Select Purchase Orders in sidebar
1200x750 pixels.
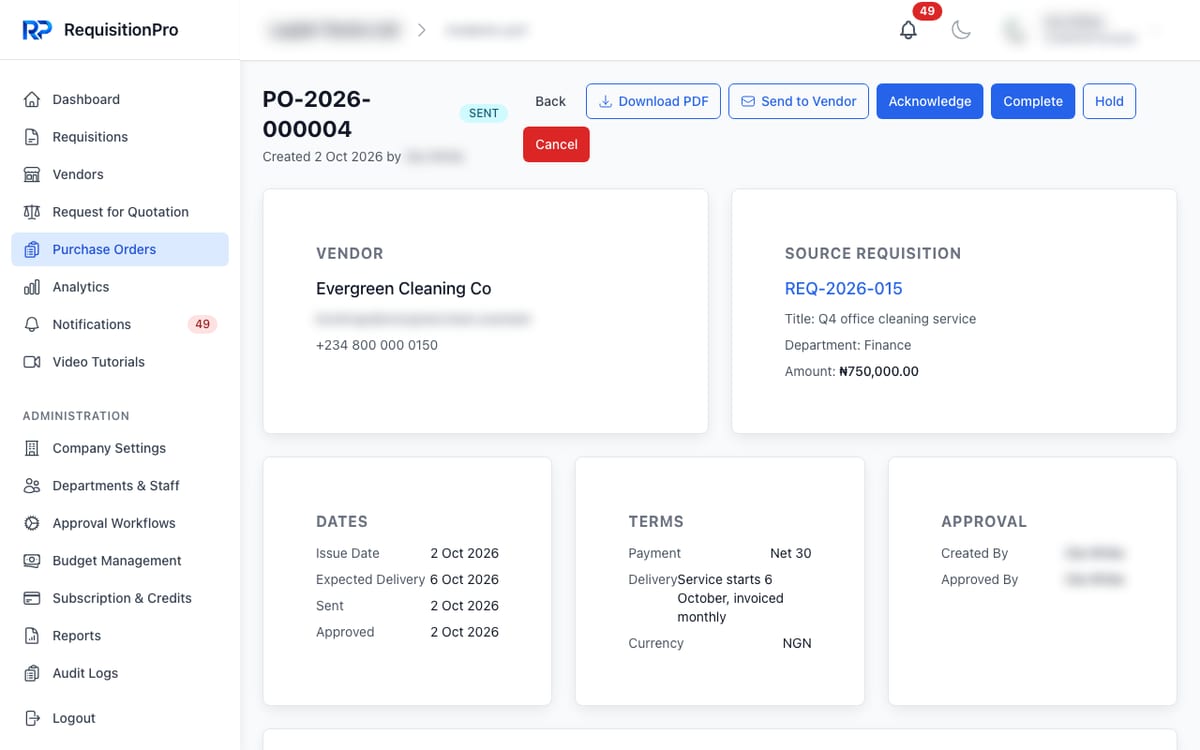[120, 249]
